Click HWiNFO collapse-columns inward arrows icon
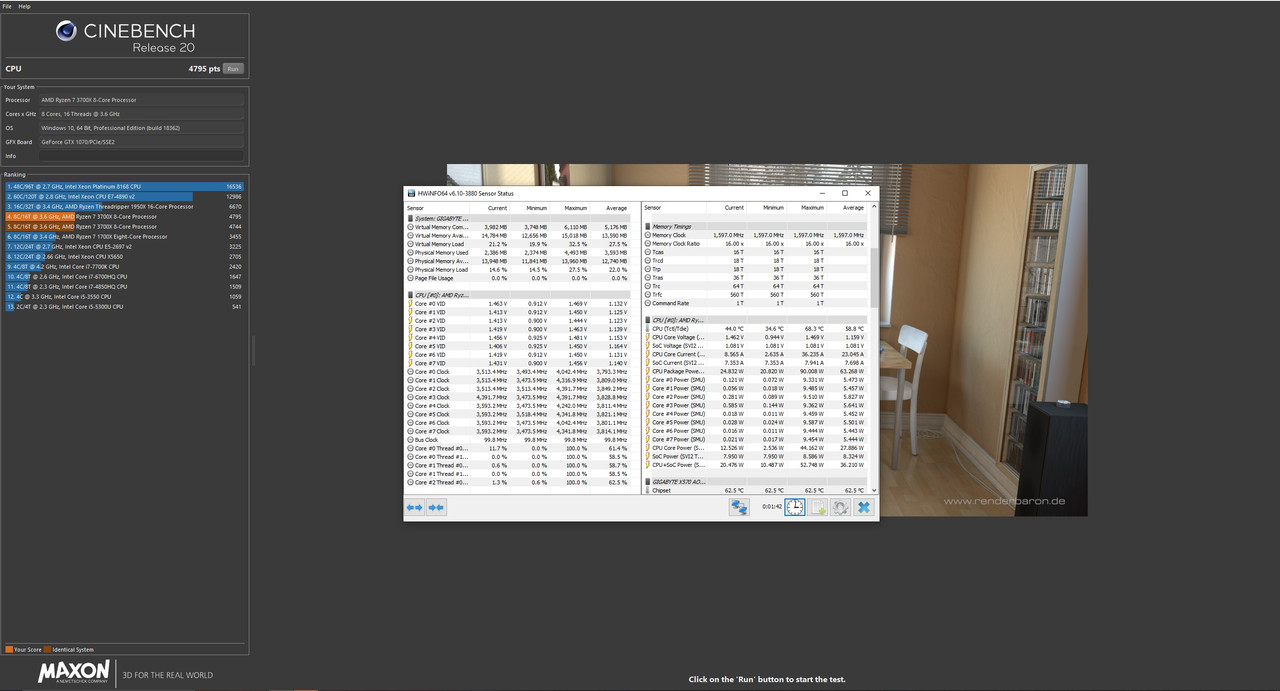1280x691 pixels. (x=436, y=508)
